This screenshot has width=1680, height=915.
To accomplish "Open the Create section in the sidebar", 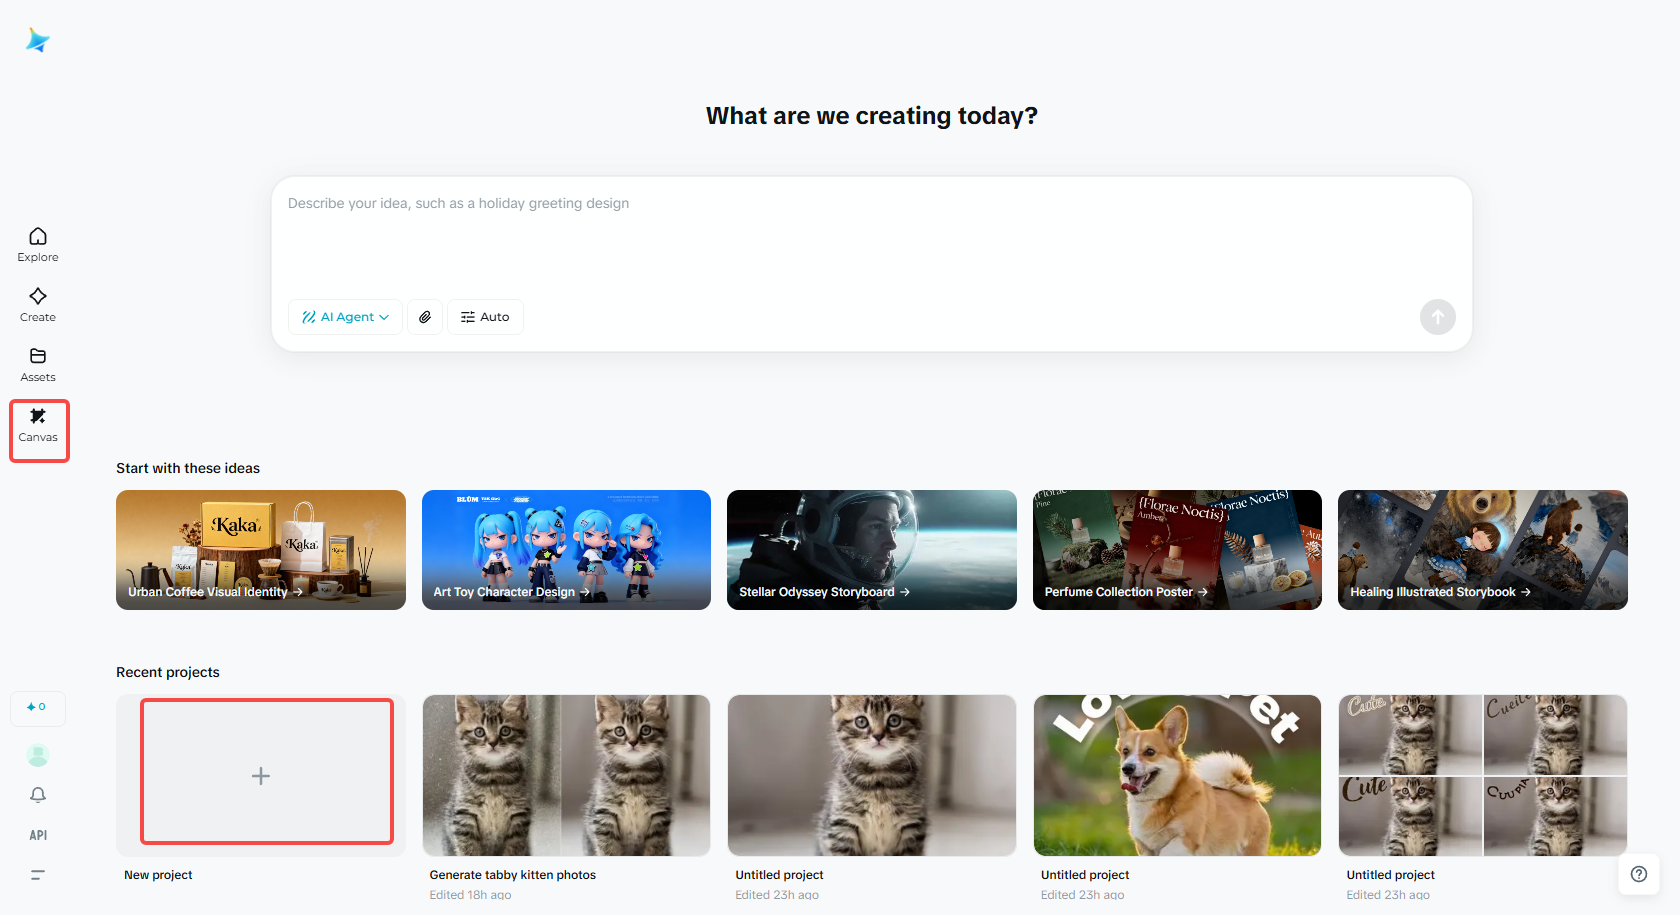I will tap(38, 305).
